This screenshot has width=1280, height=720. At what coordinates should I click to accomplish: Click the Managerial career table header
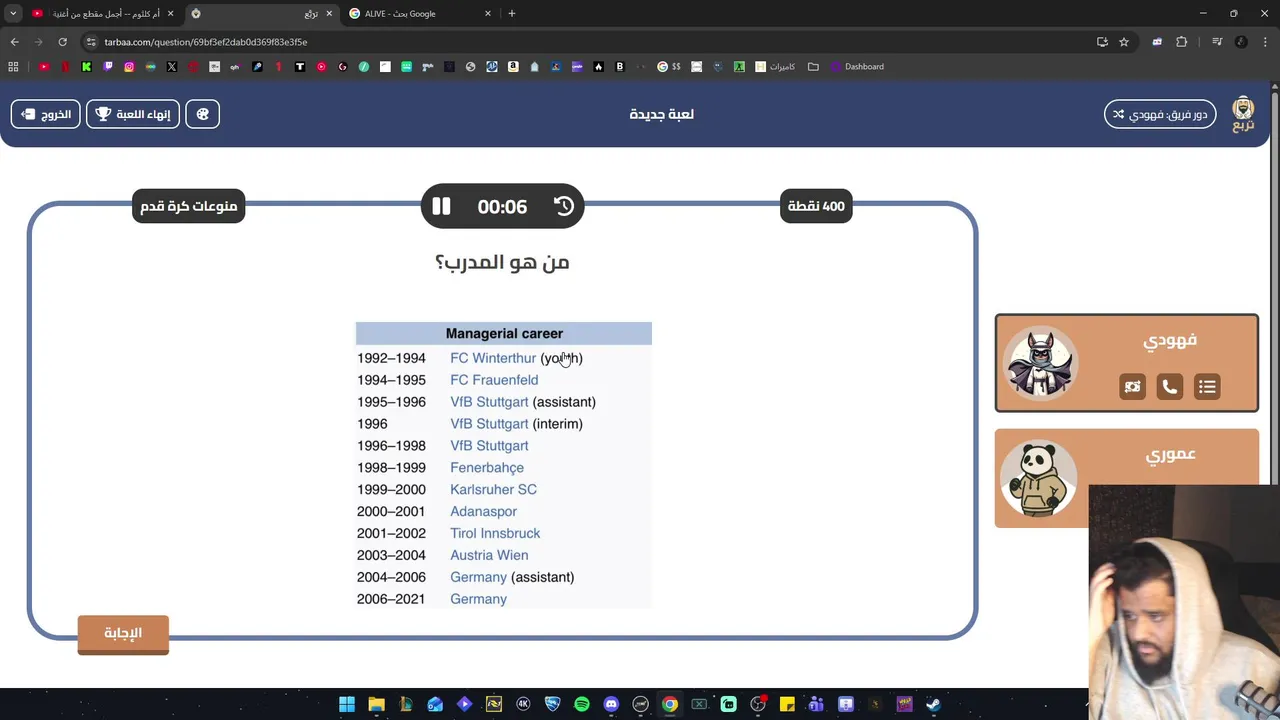504,334
